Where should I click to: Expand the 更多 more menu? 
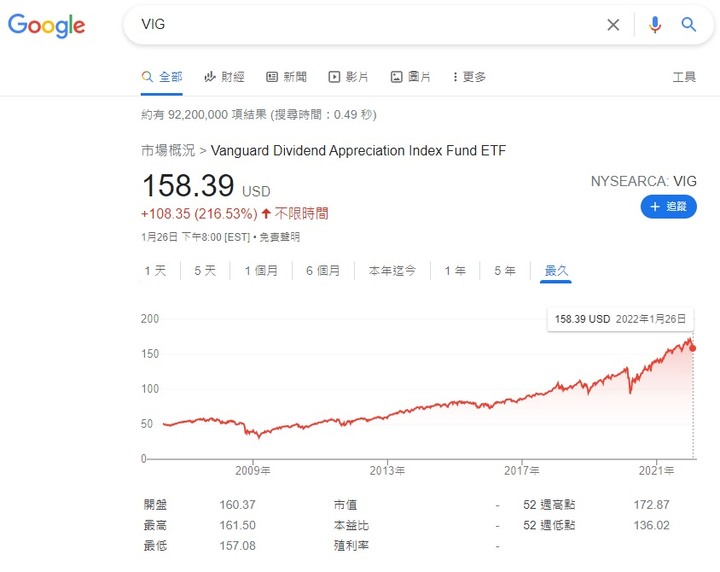[469, 77]
